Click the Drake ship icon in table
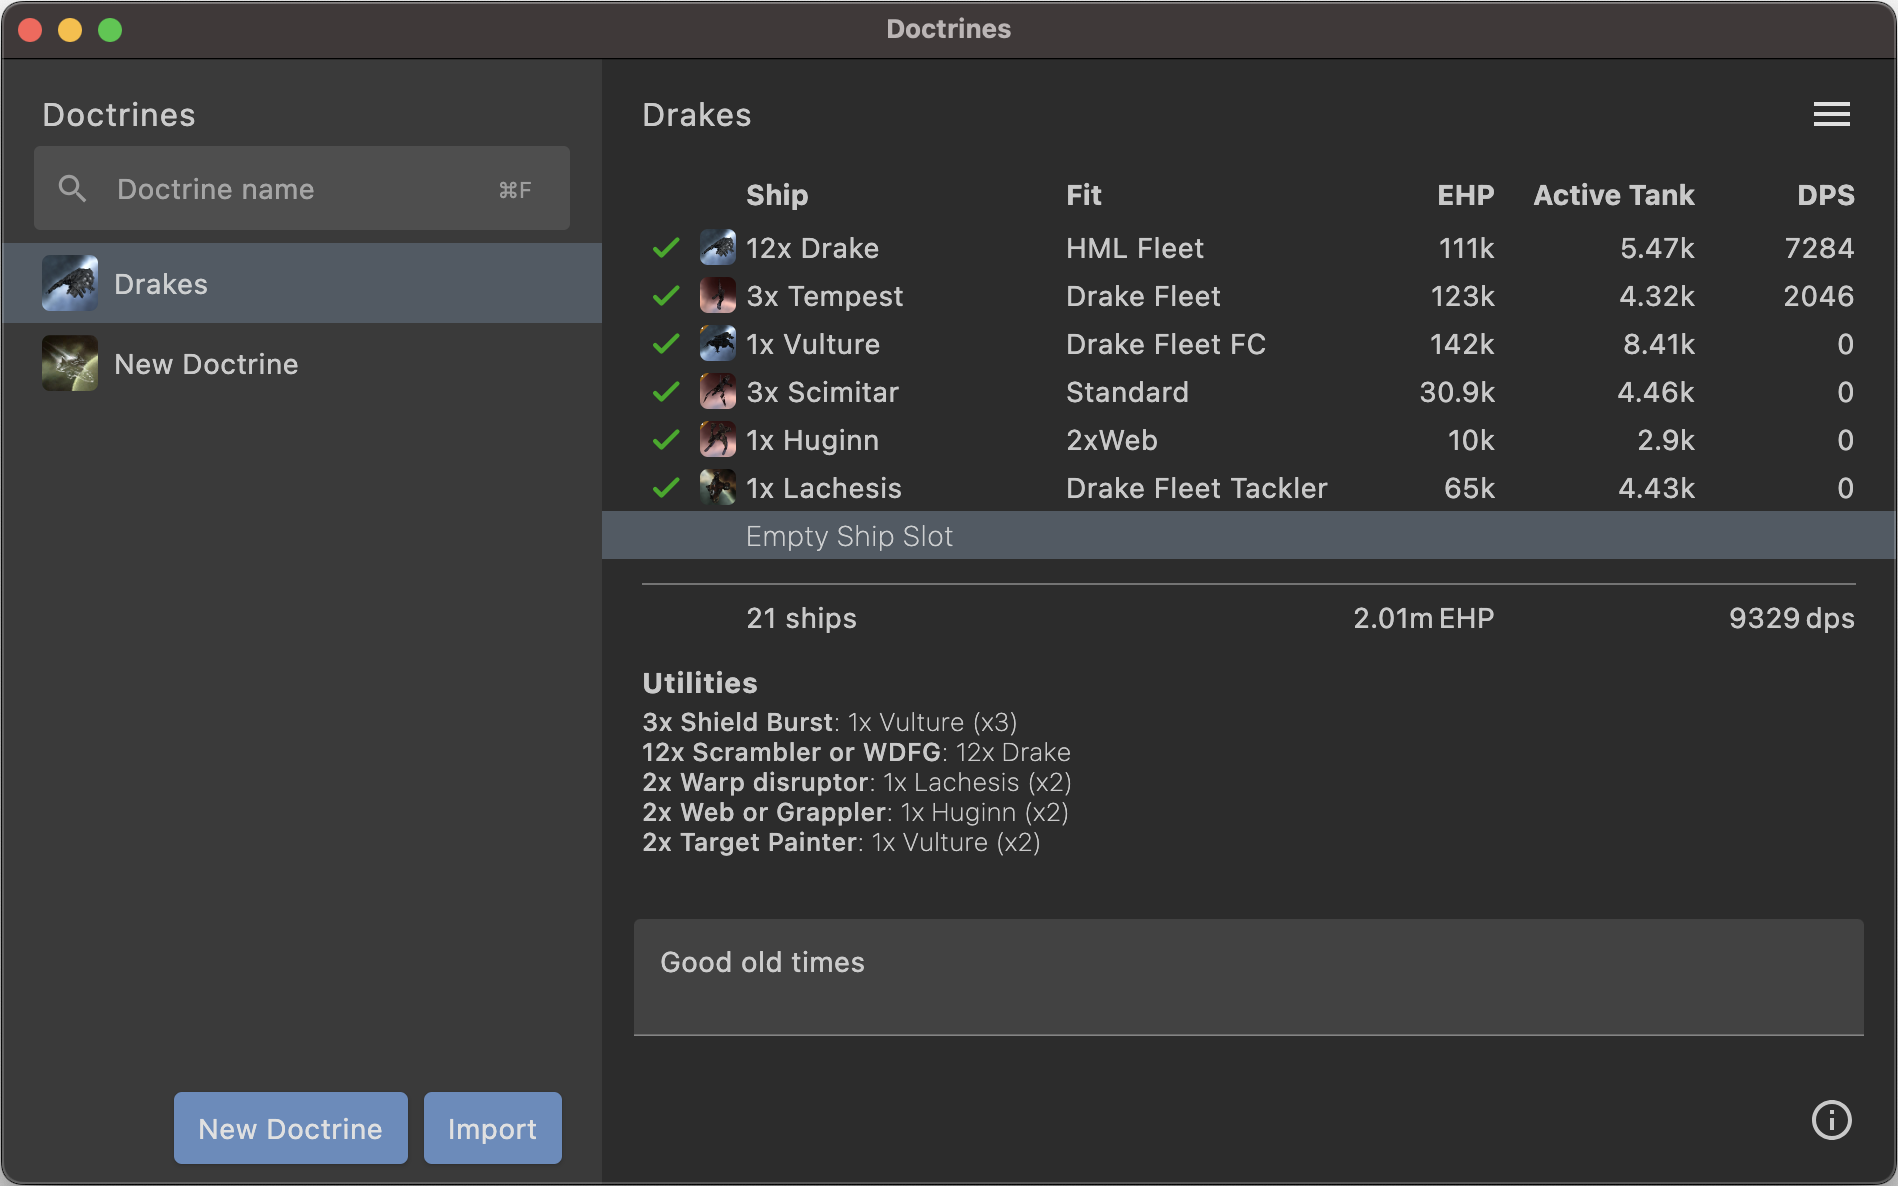The height and width of the screenshot is (1186, 1898). [x=717, y=247]
